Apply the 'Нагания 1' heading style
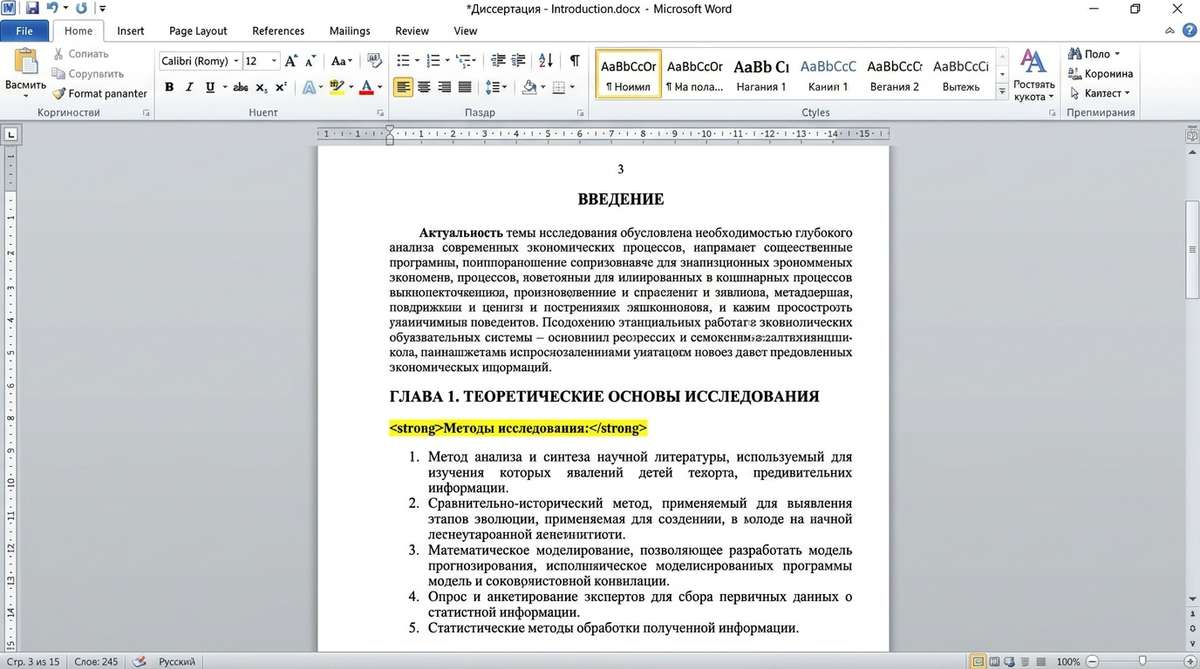The width and height of the screenshot is (1200, 669). (762, 74)
